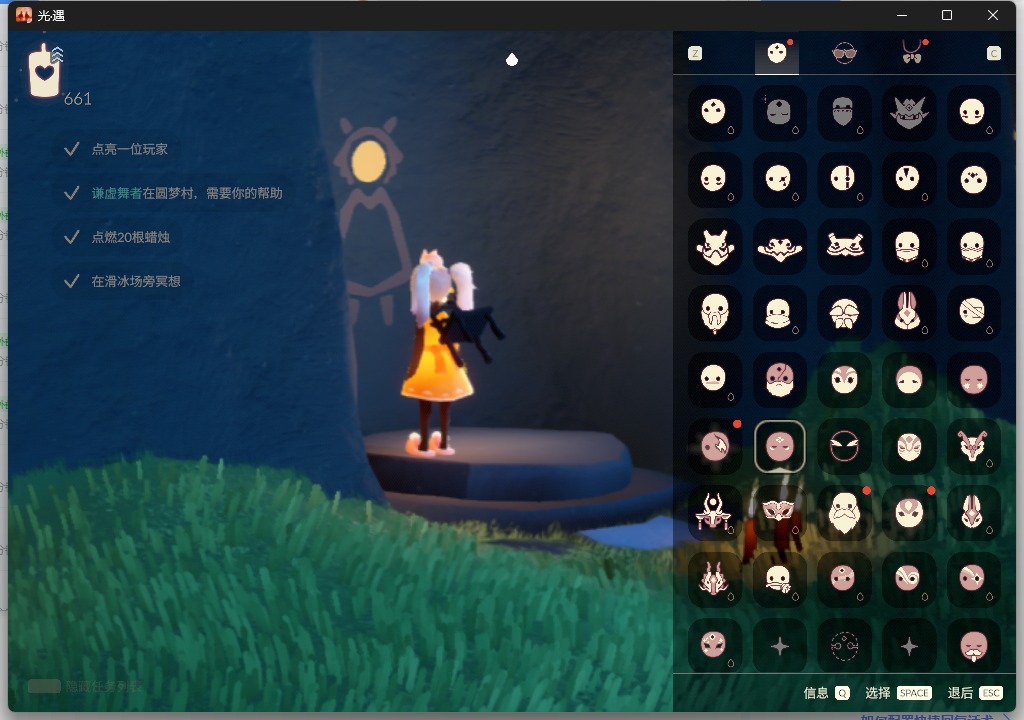This screenshot has width=1024, height=720.
Task: Select mask with vertical split stripe
Action: coord(844,179)
